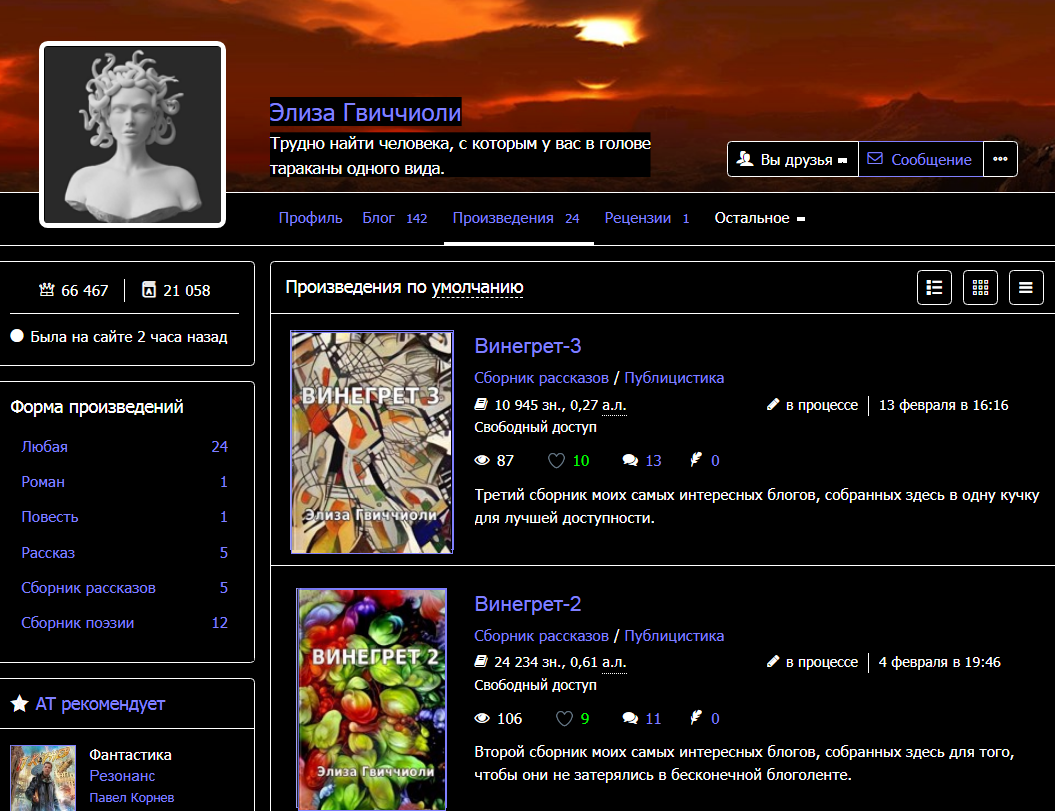This screenshot has width=1055, height=811.
Task: Click the page size icon beside 10 945 зн.
Action: point(480,404)
